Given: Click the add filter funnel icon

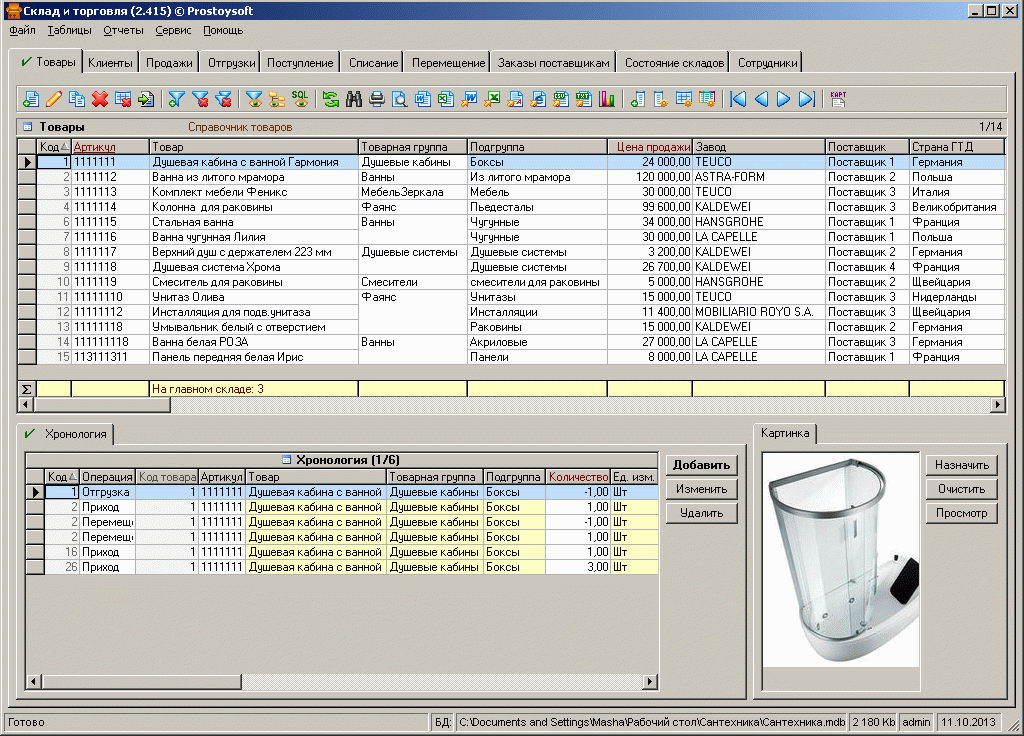Looking at the screenshot, I should pos(177,99).
